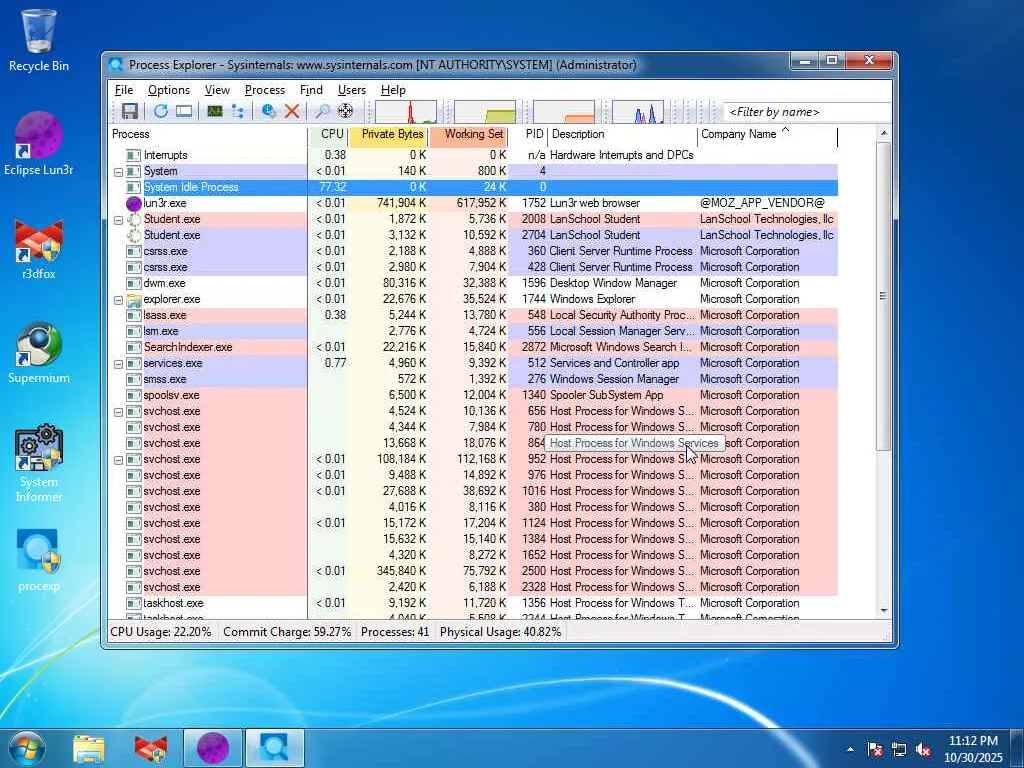Select the lsass.exe process row
This screenshot has width=1024, height=768.
pos(473,315)
